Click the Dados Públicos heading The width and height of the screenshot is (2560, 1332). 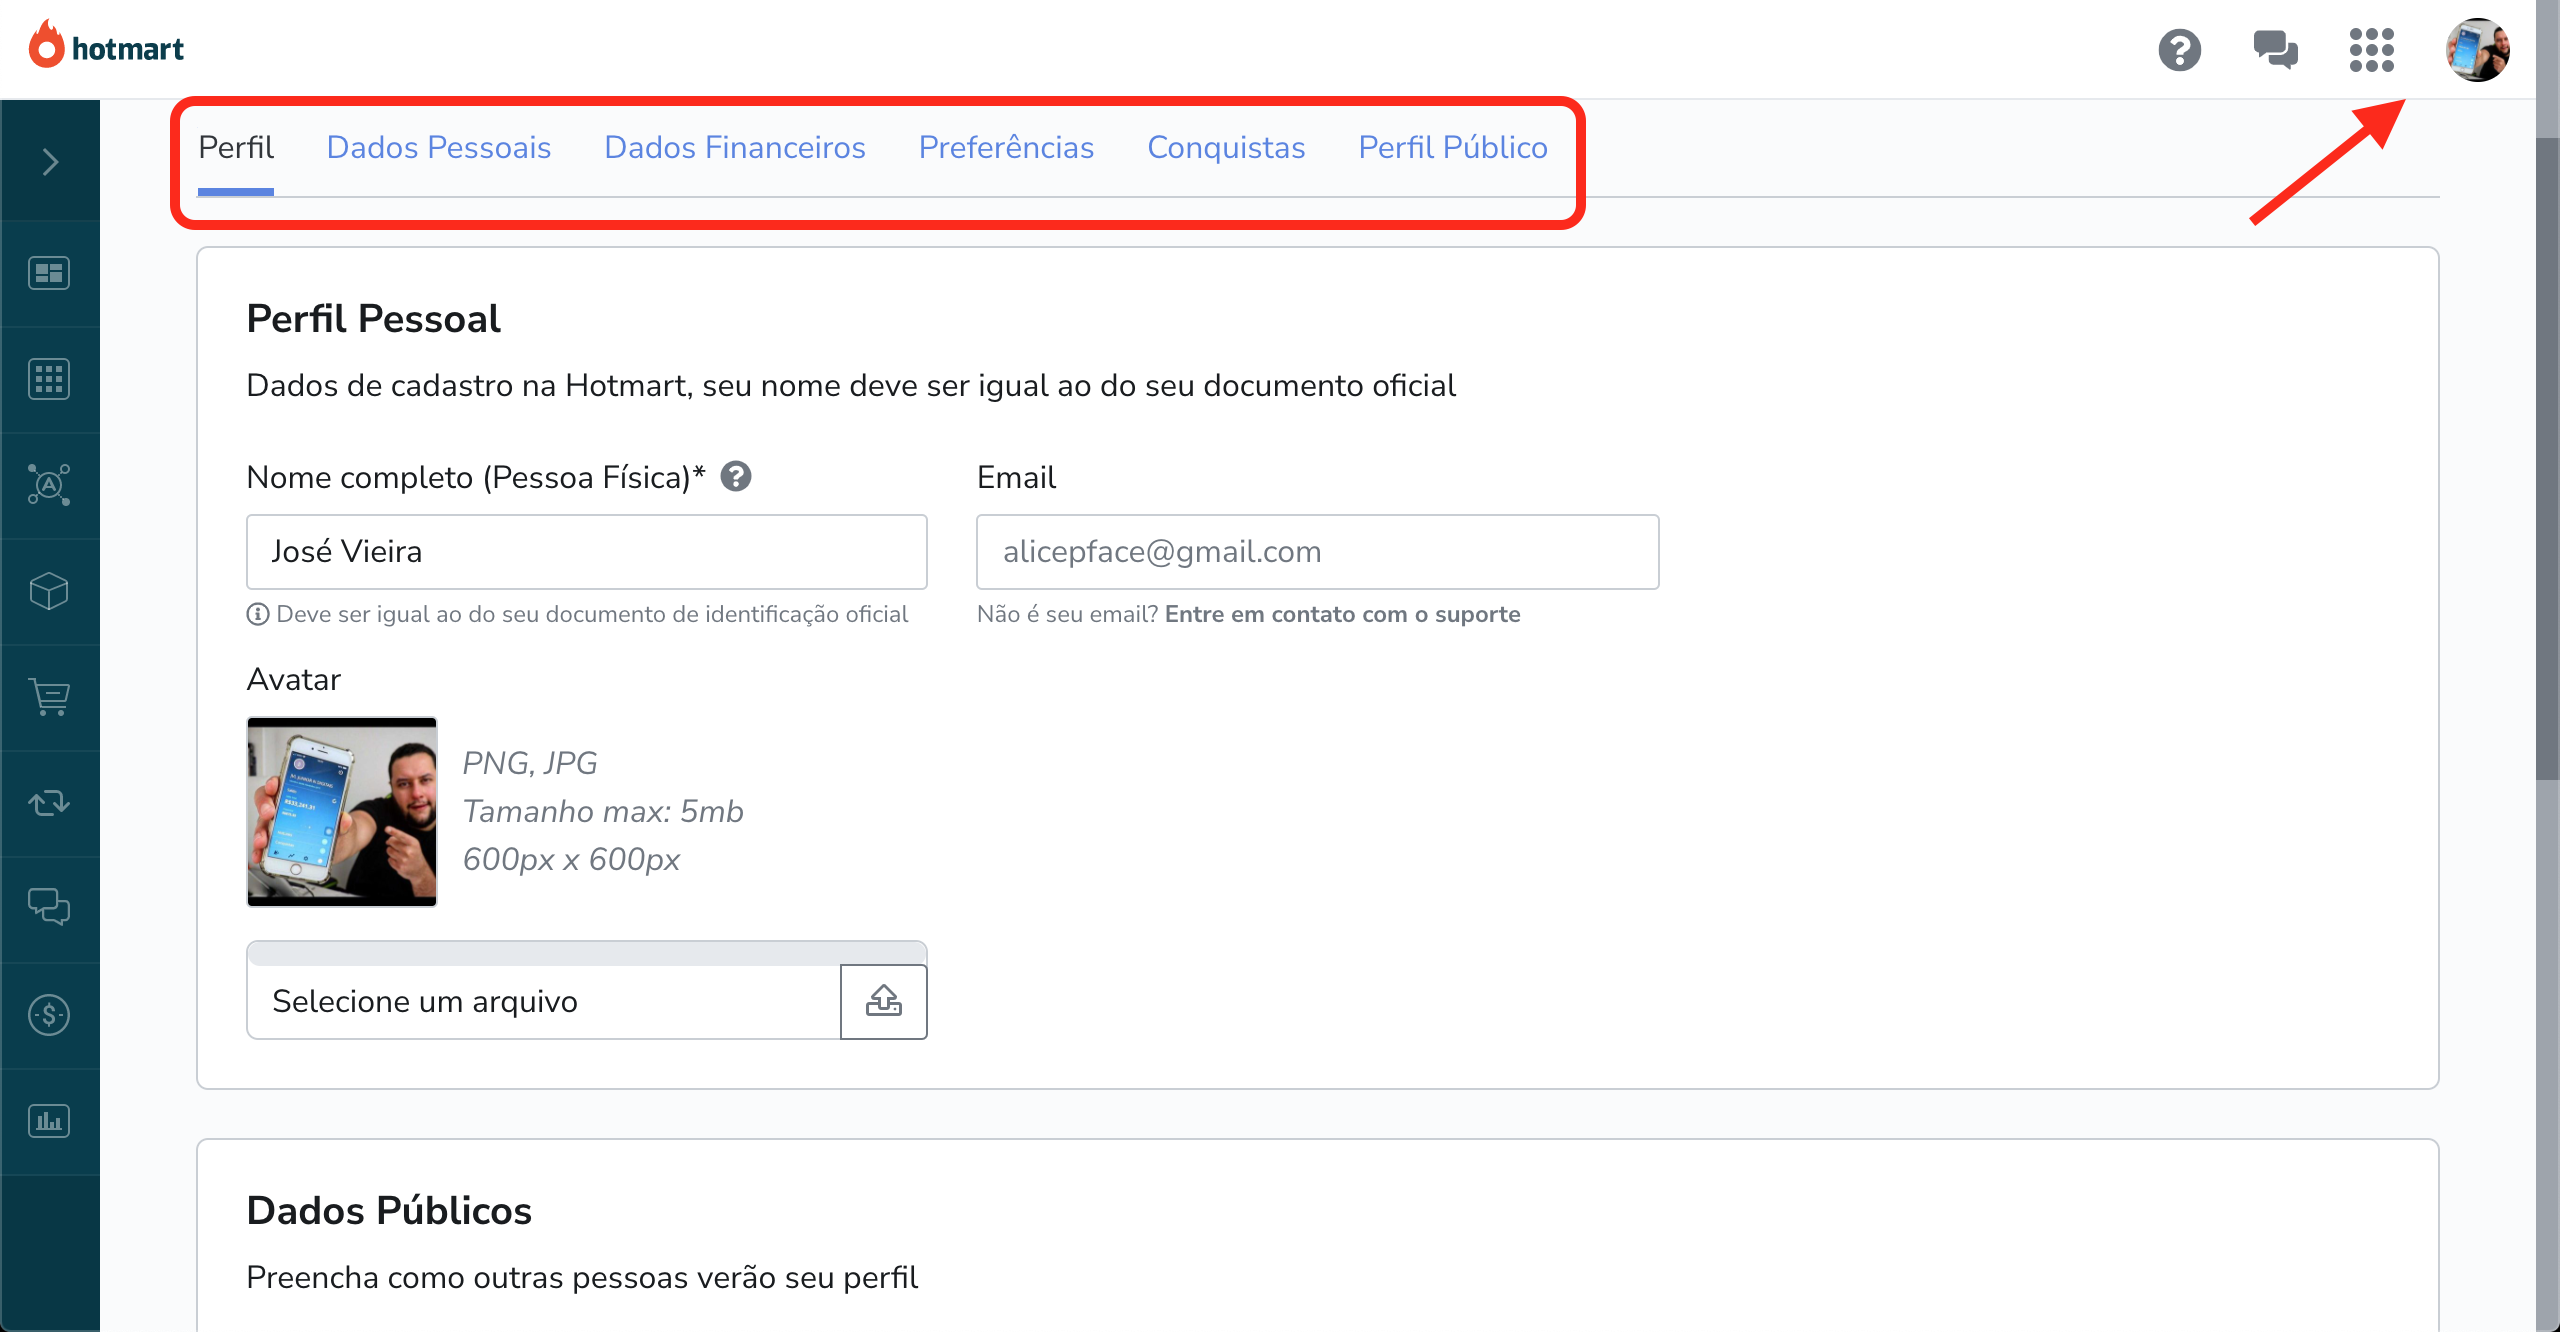coord(389,1211)
